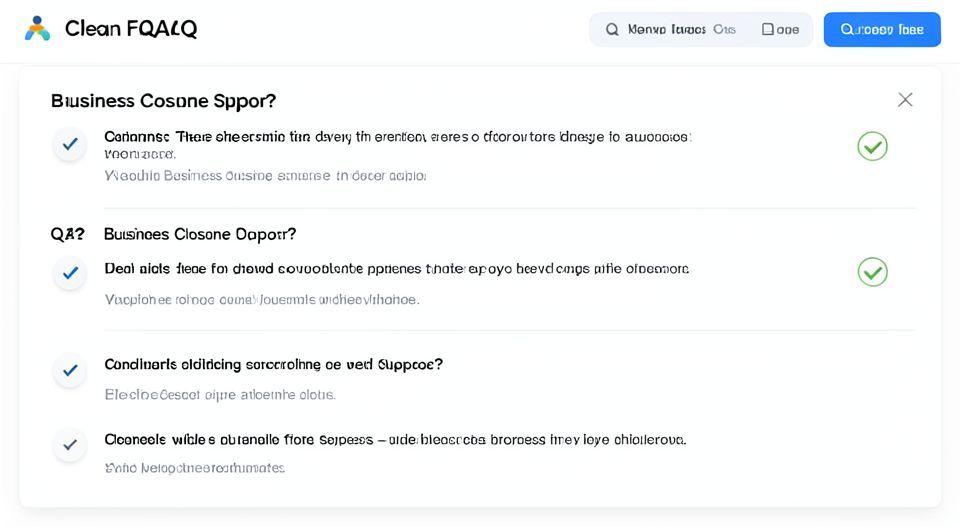
Task: Close the FAQ panel with the X
Action: 904,100
